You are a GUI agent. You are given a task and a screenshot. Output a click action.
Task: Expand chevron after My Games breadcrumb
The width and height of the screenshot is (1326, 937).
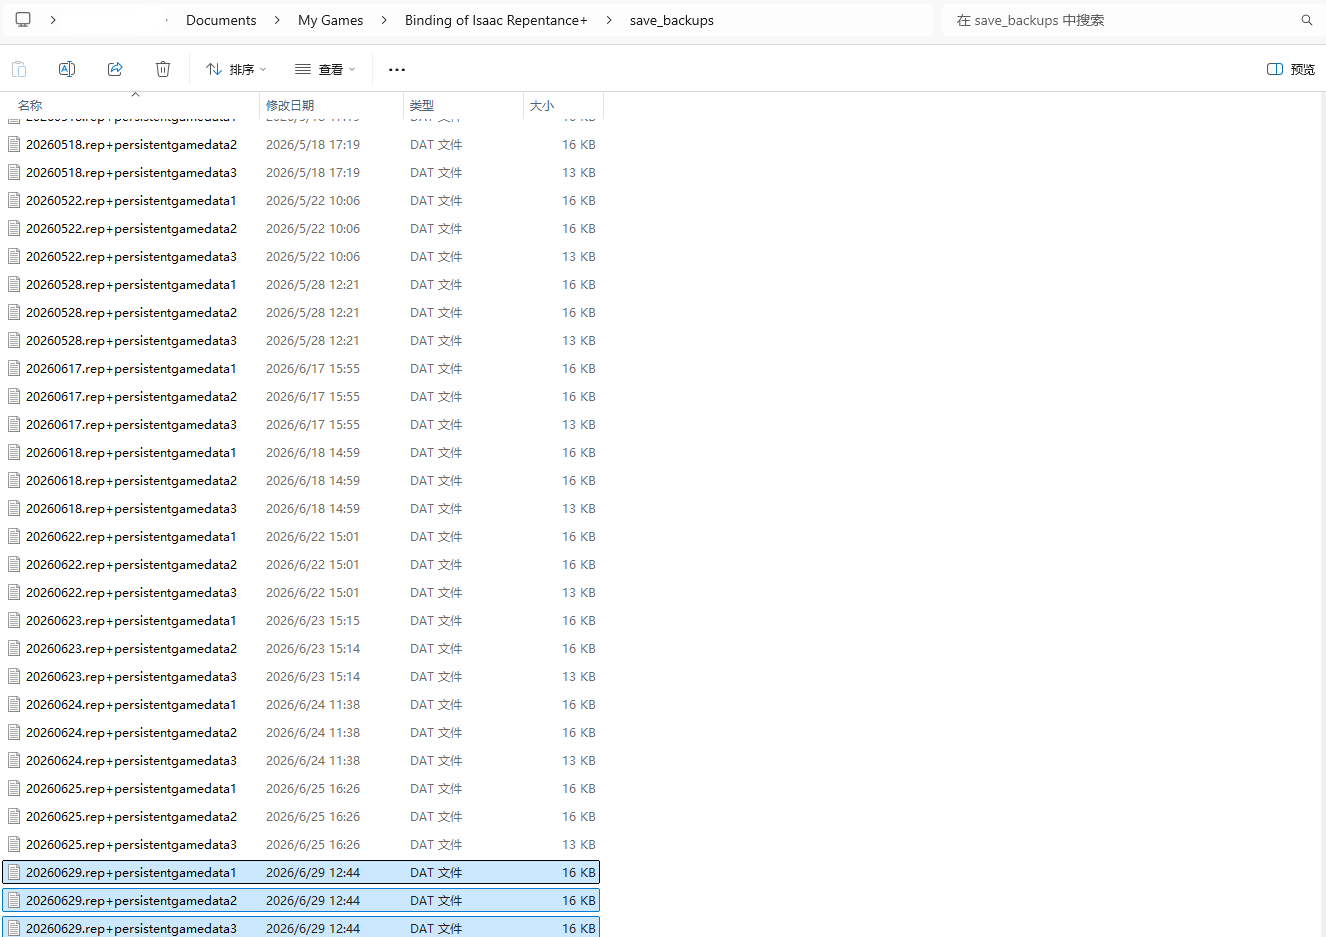(384, 20)
